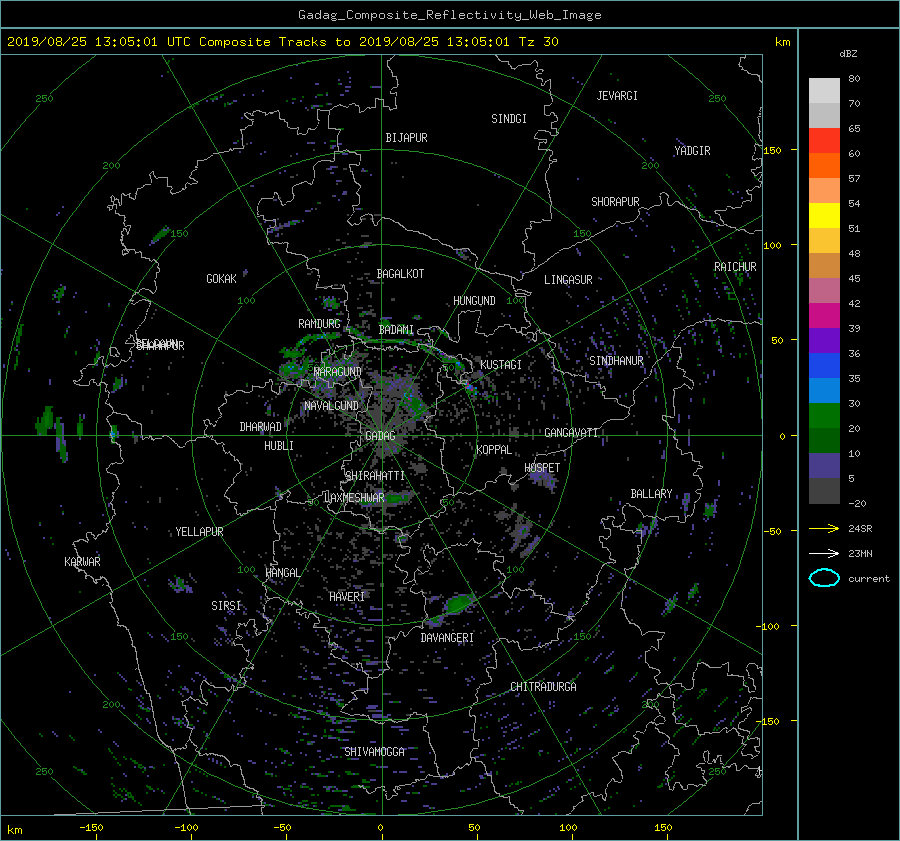This screenshot has width=900, height=841.
Task: Click the KARWAR city label
Action: click(82, 561)
